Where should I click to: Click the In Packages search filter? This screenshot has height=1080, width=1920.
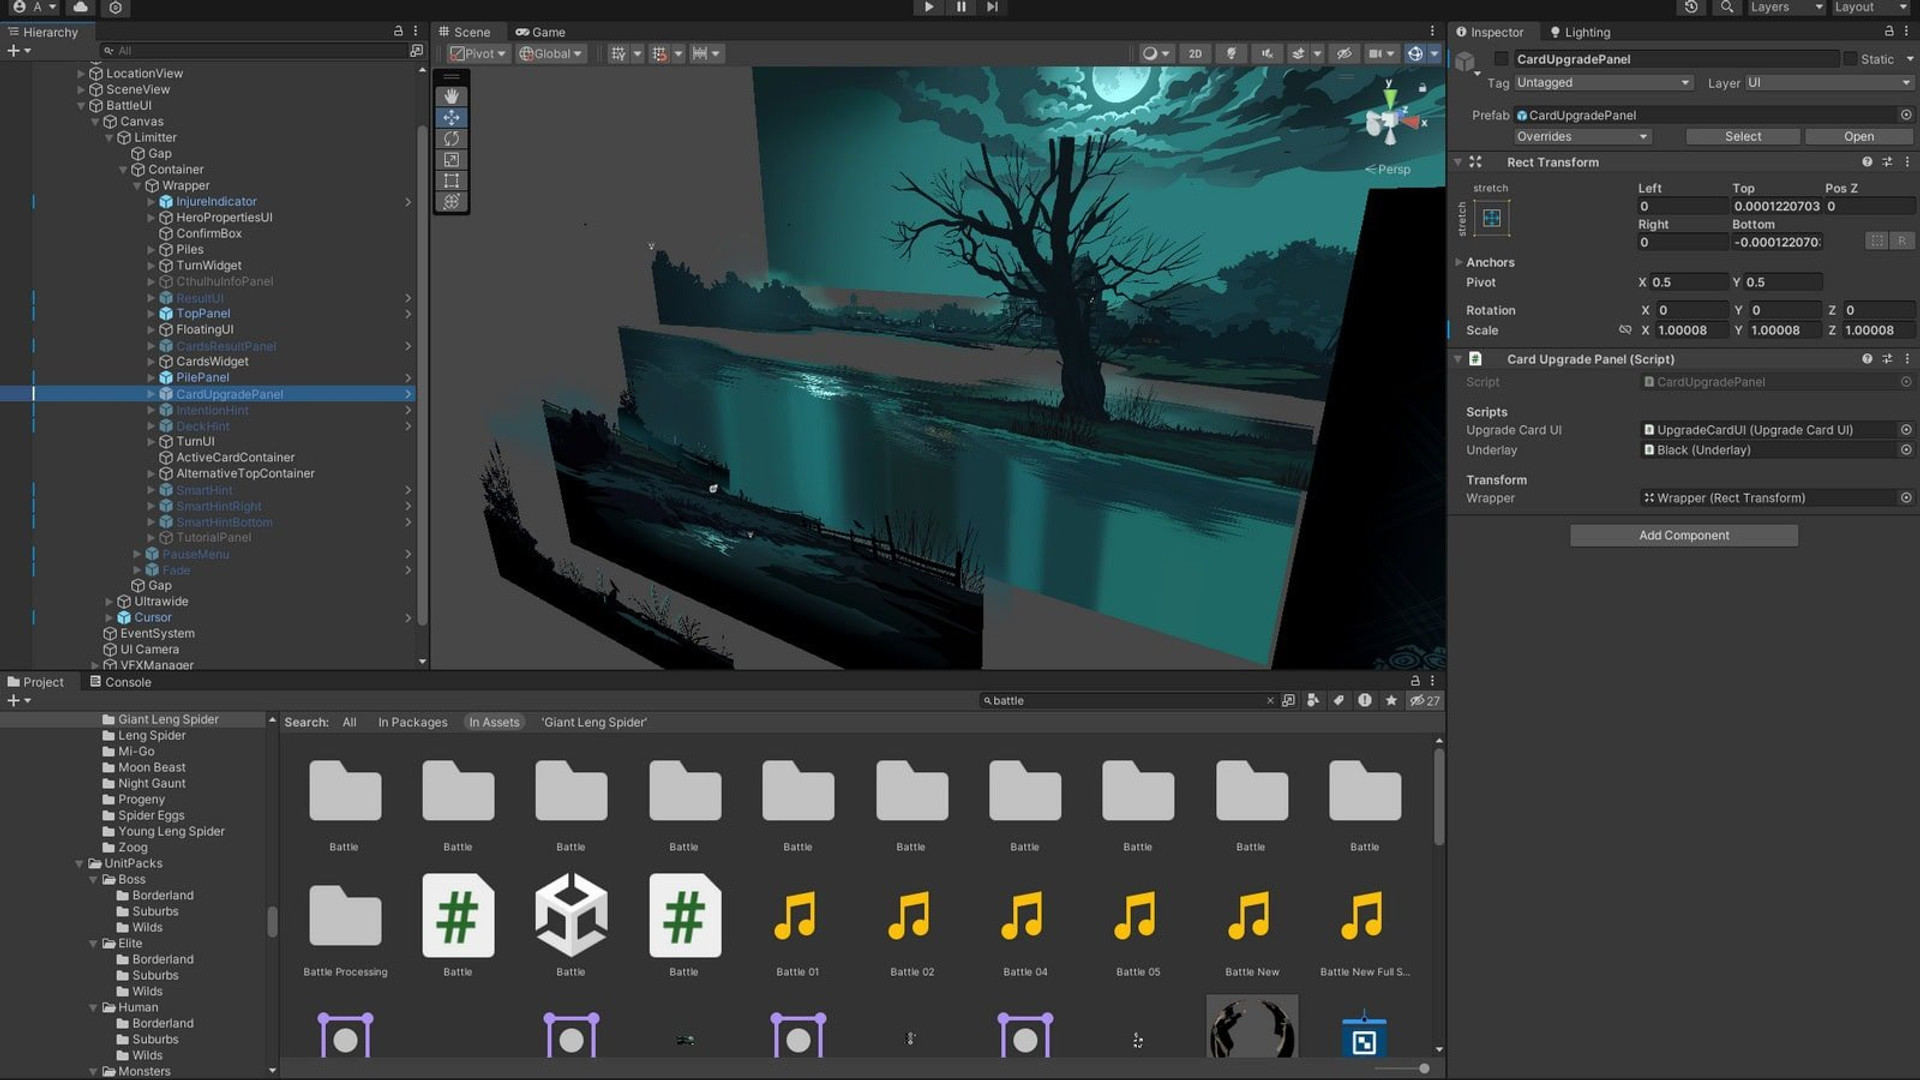[412, 722]
